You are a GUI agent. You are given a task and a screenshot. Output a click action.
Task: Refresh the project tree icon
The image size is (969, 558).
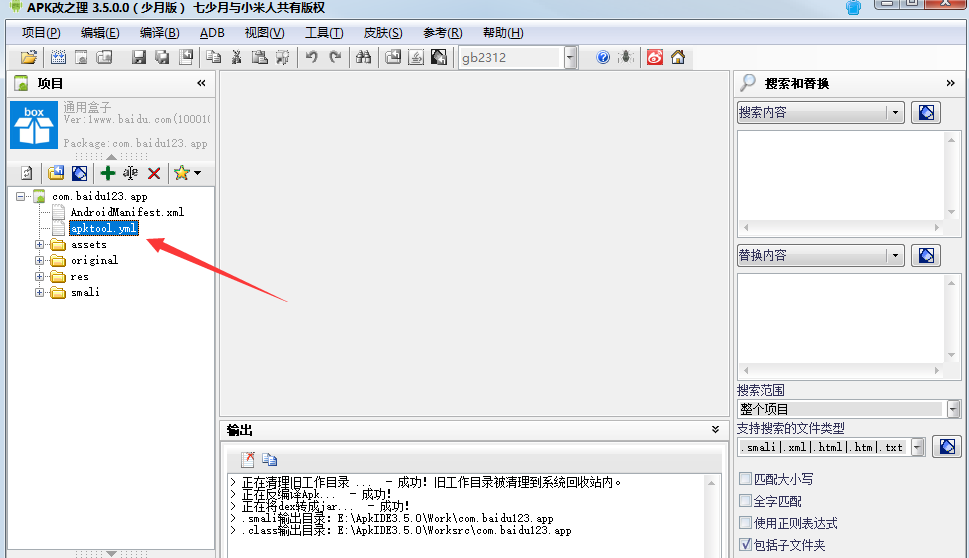tap(27, 173)
